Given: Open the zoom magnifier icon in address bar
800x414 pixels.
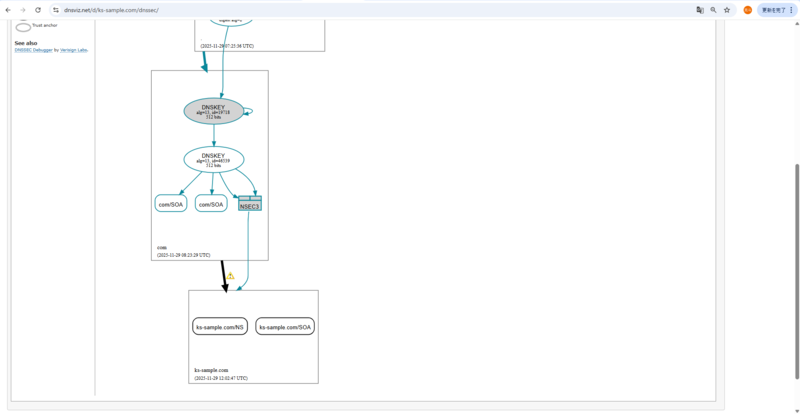Looking at the screenshot, I should [x=713, y=10].
